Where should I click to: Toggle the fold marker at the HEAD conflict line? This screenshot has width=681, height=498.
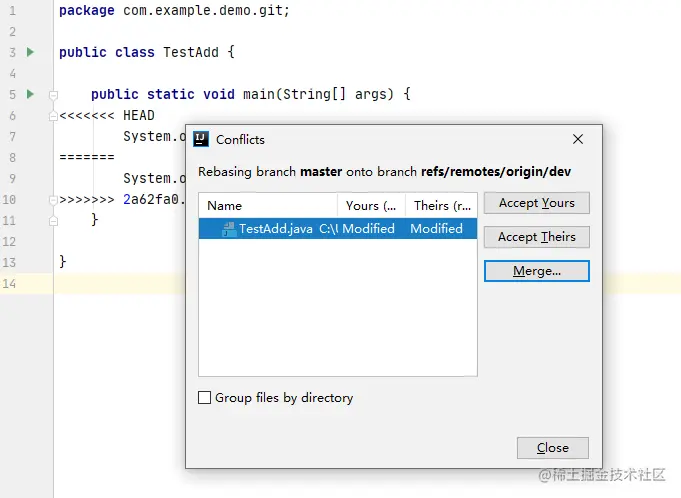pos(53,115)
